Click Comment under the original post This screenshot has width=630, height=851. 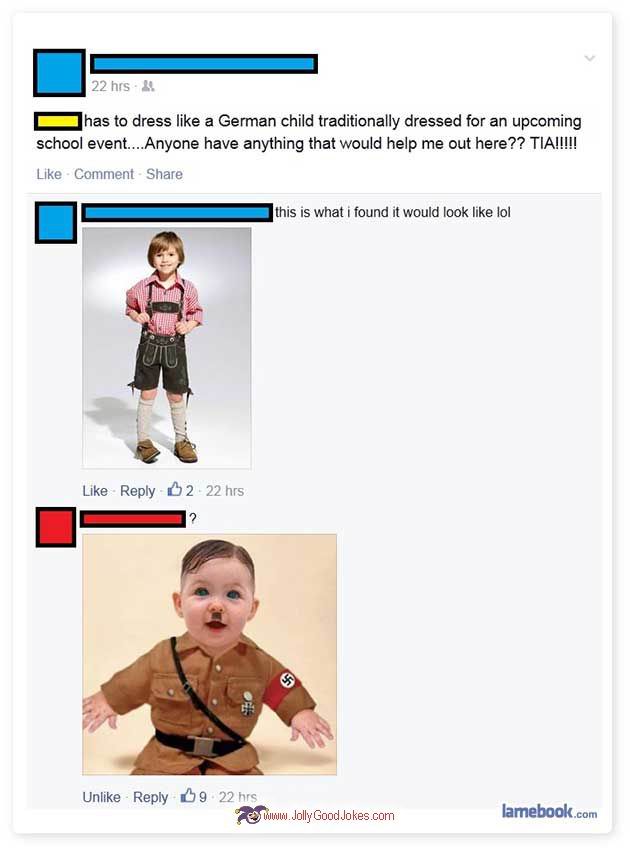click(x=104, y=174)
